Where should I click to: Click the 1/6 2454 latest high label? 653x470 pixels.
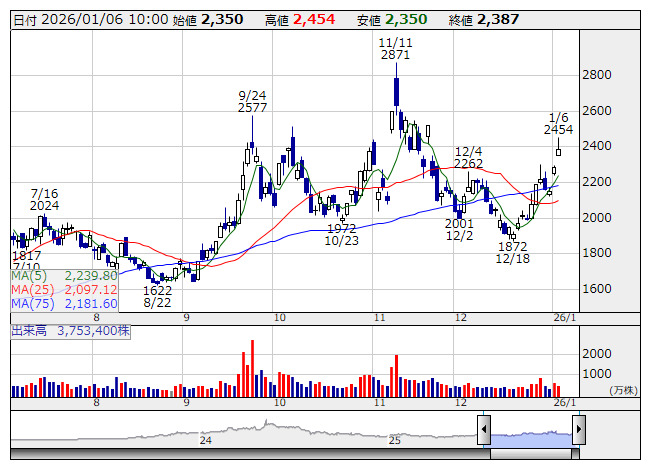click(x=558, y=124)
